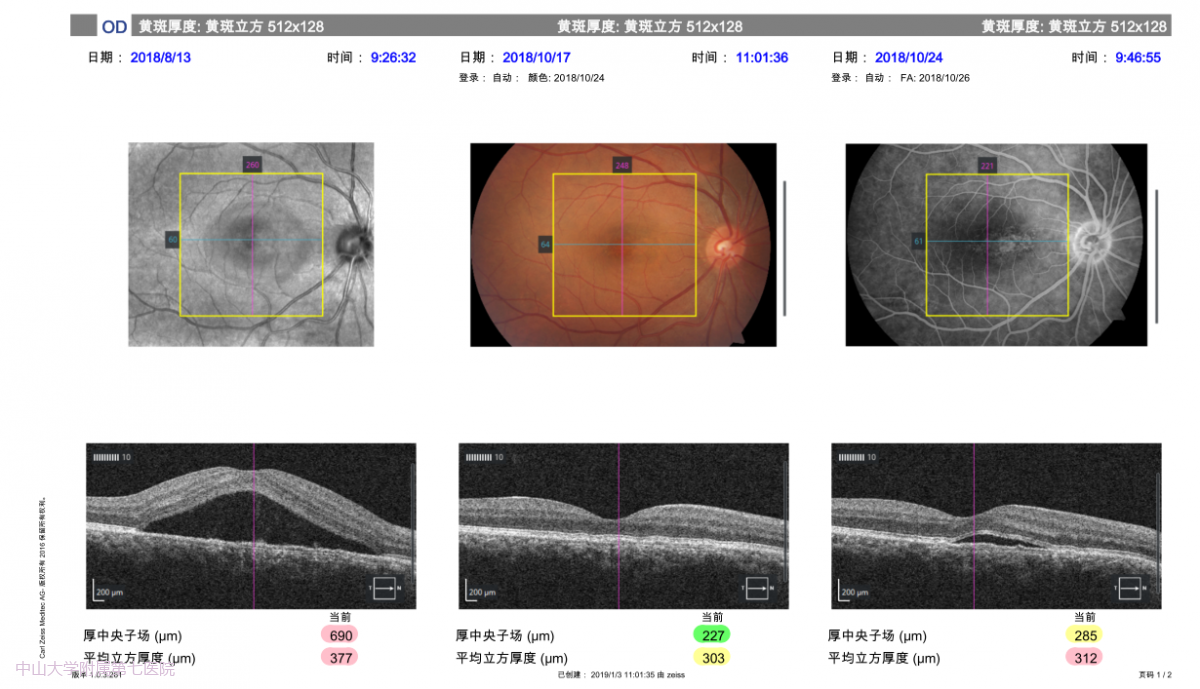Click the OD eye label in the header
Image resolution: width=1200 pixels, height=689 pixels.
pyautogui.click(x=114, y=27)
